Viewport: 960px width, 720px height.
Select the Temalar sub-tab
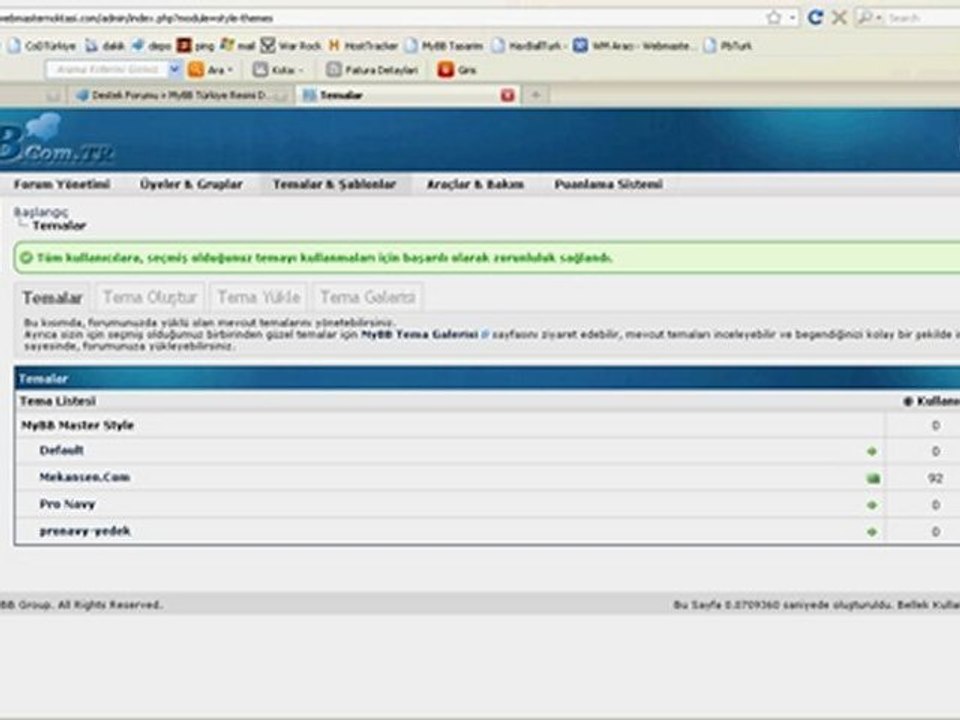pos(52,298)
